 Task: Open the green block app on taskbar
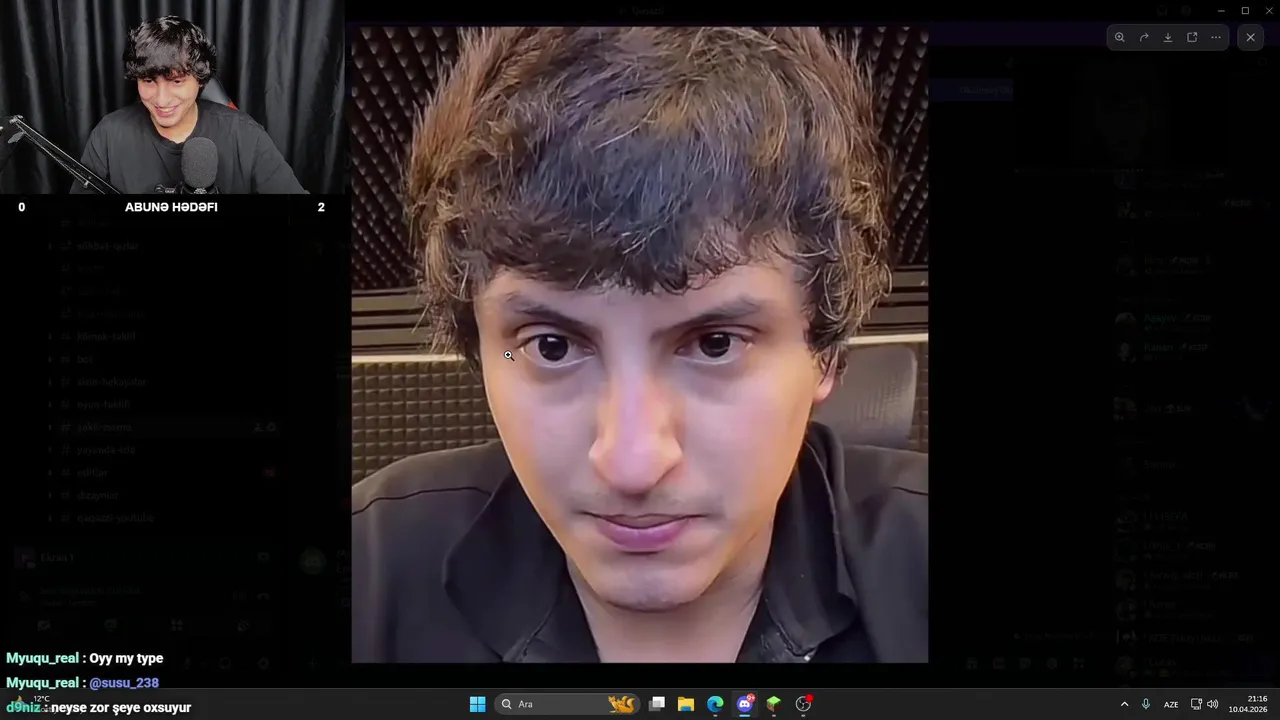pos(773,704)
